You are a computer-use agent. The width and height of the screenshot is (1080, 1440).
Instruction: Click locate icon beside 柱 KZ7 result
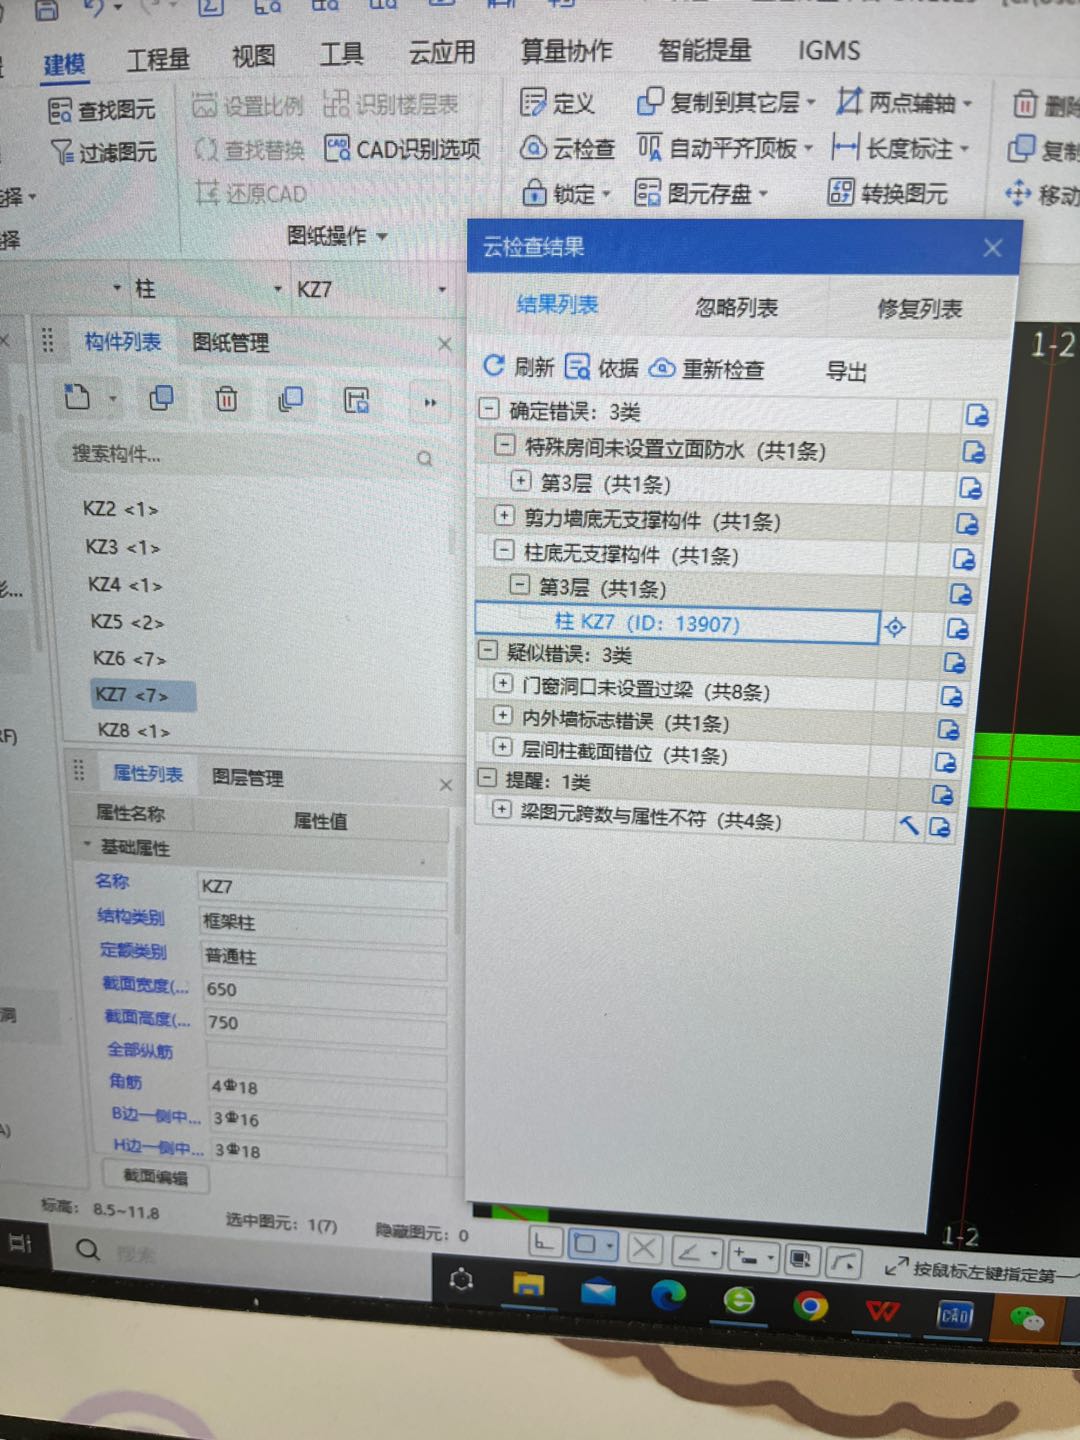coord(895,627)
